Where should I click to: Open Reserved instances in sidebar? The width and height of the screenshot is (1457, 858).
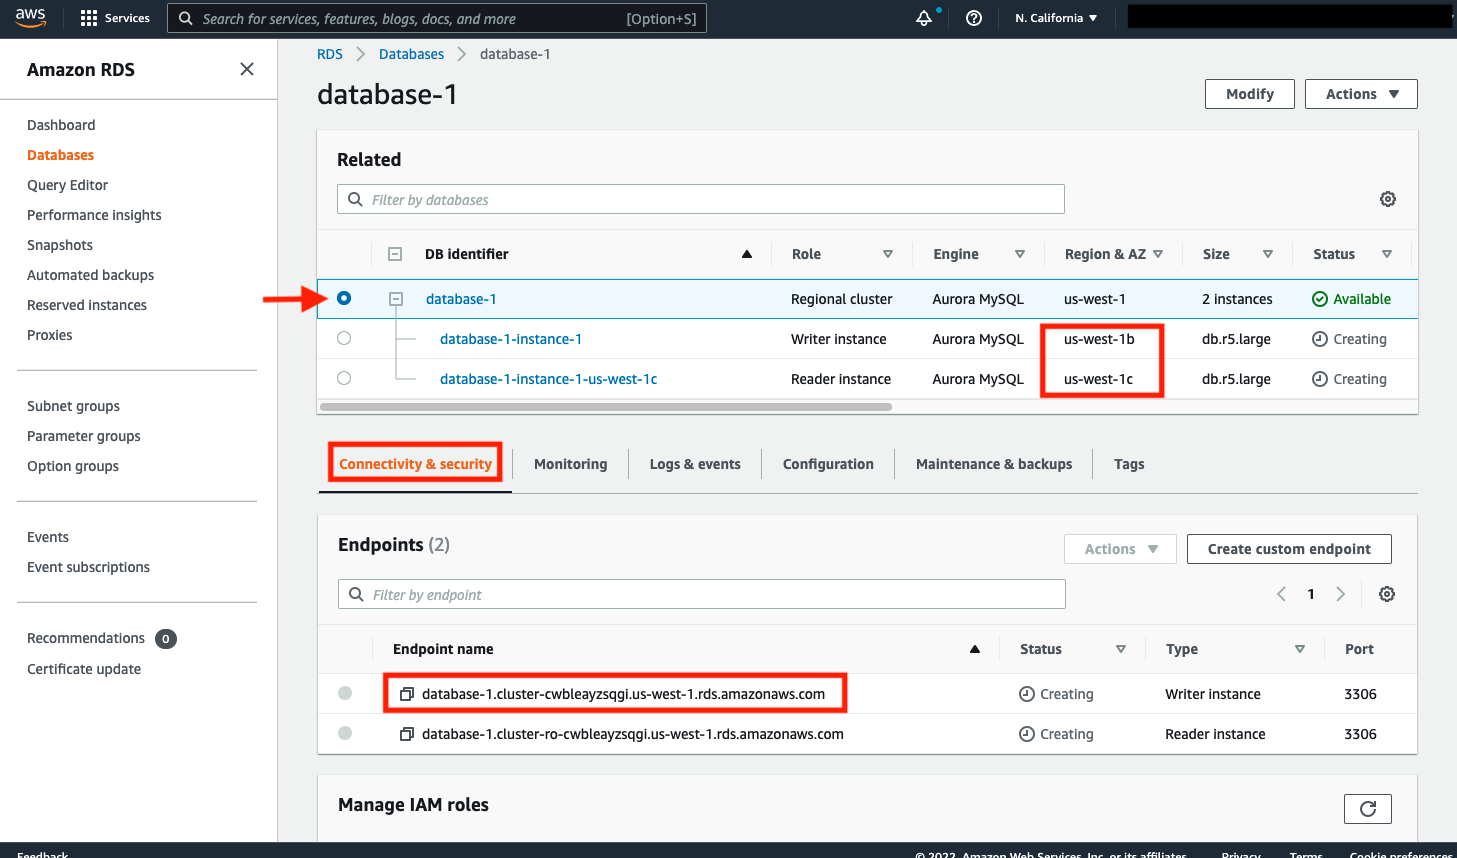[x=87, y=305]
